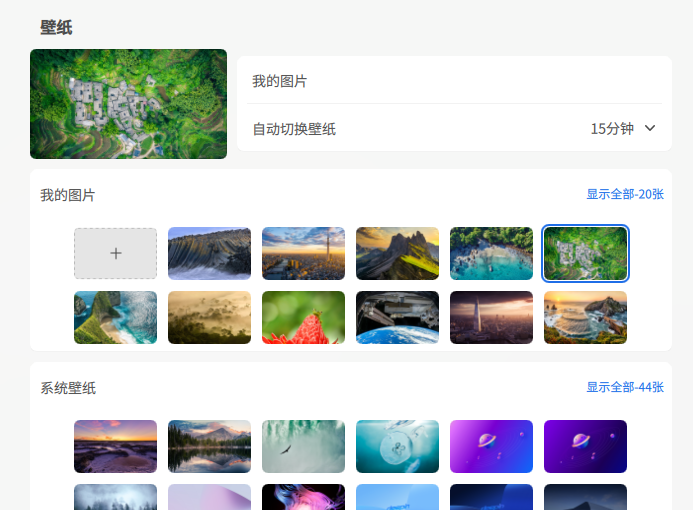This screenshot has height=510, width=693.
Task: Select the pink neon swirl dark wallpaper
Action: click(303, 497)
